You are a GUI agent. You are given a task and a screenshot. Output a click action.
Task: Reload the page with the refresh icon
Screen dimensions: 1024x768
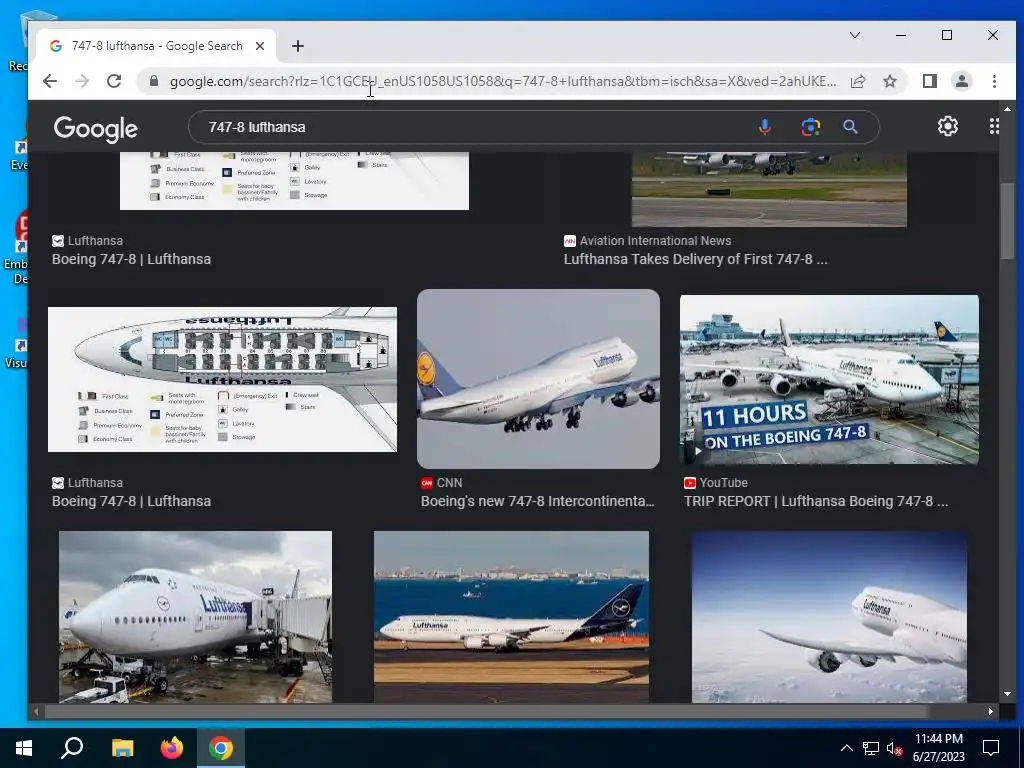click(114, 81)
